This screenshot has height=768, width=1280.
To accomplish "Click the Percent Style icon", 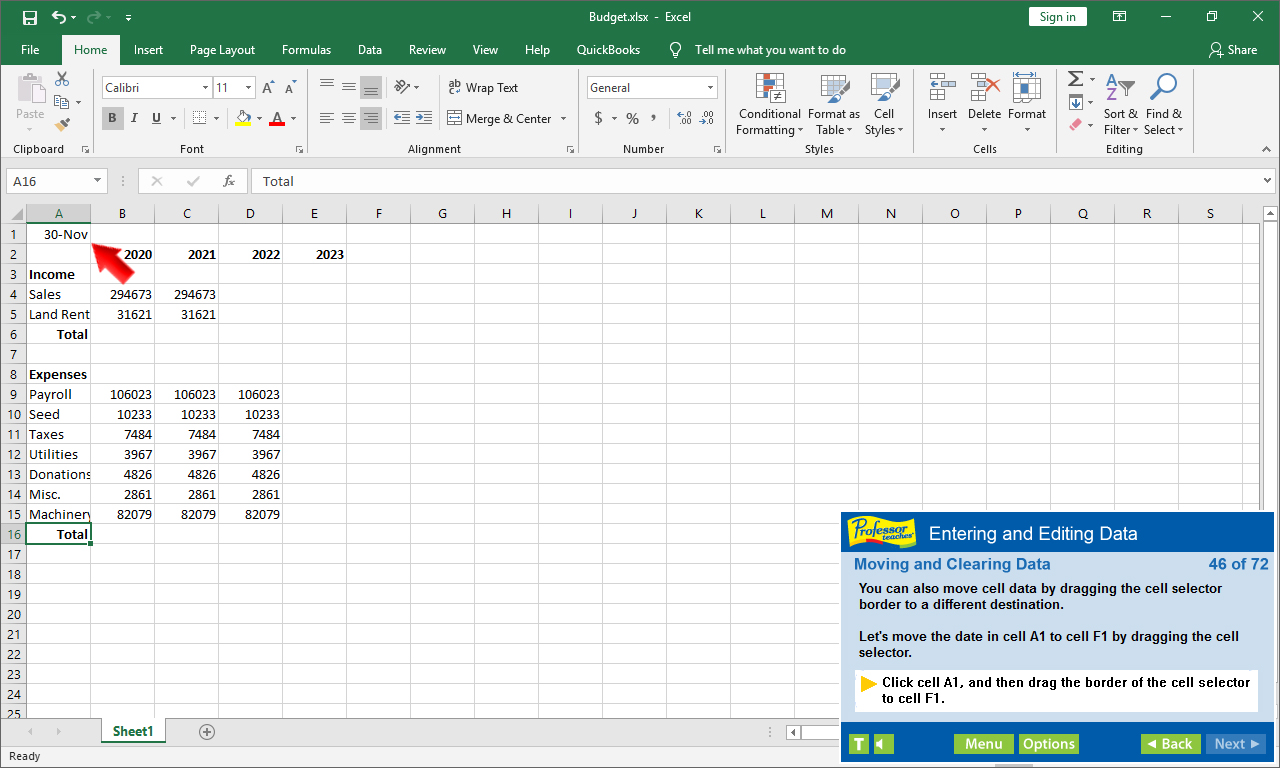I will pos(632,118).
